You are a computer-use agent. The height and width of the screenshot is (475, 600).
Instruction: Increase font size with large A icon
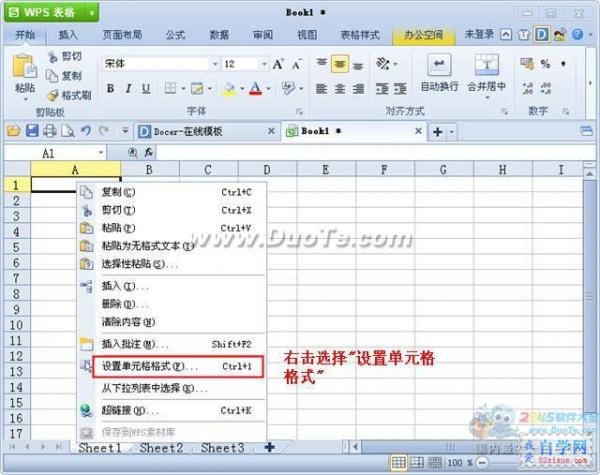pyautogui.click(x=278, y=64)
